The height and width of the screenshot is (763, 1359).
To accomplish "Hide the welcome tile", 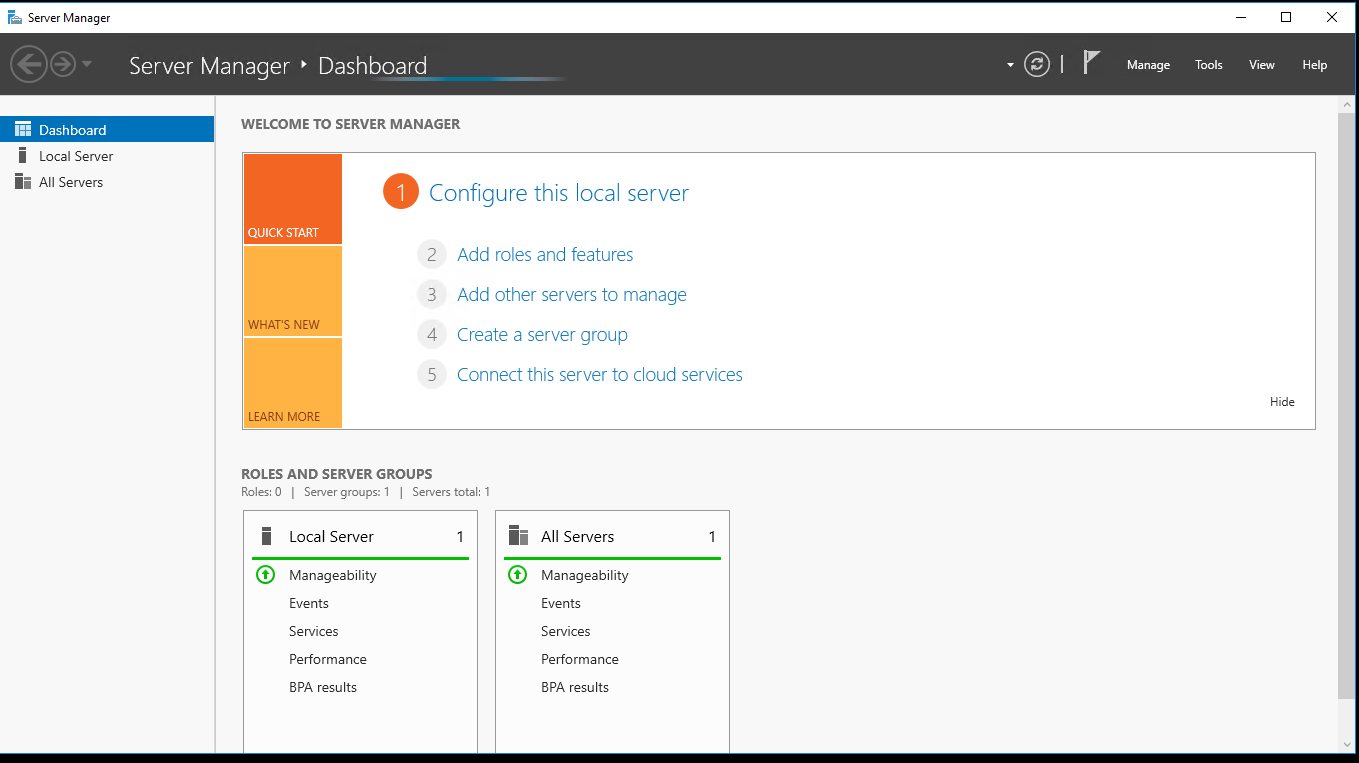I will point(1281,402).
